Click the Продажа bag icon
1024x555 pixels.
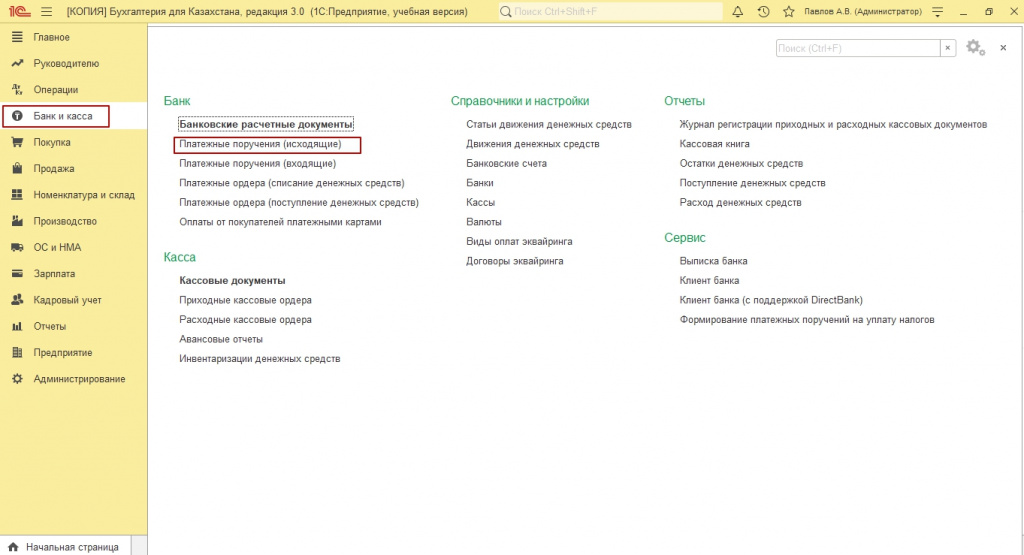(17, 168)
